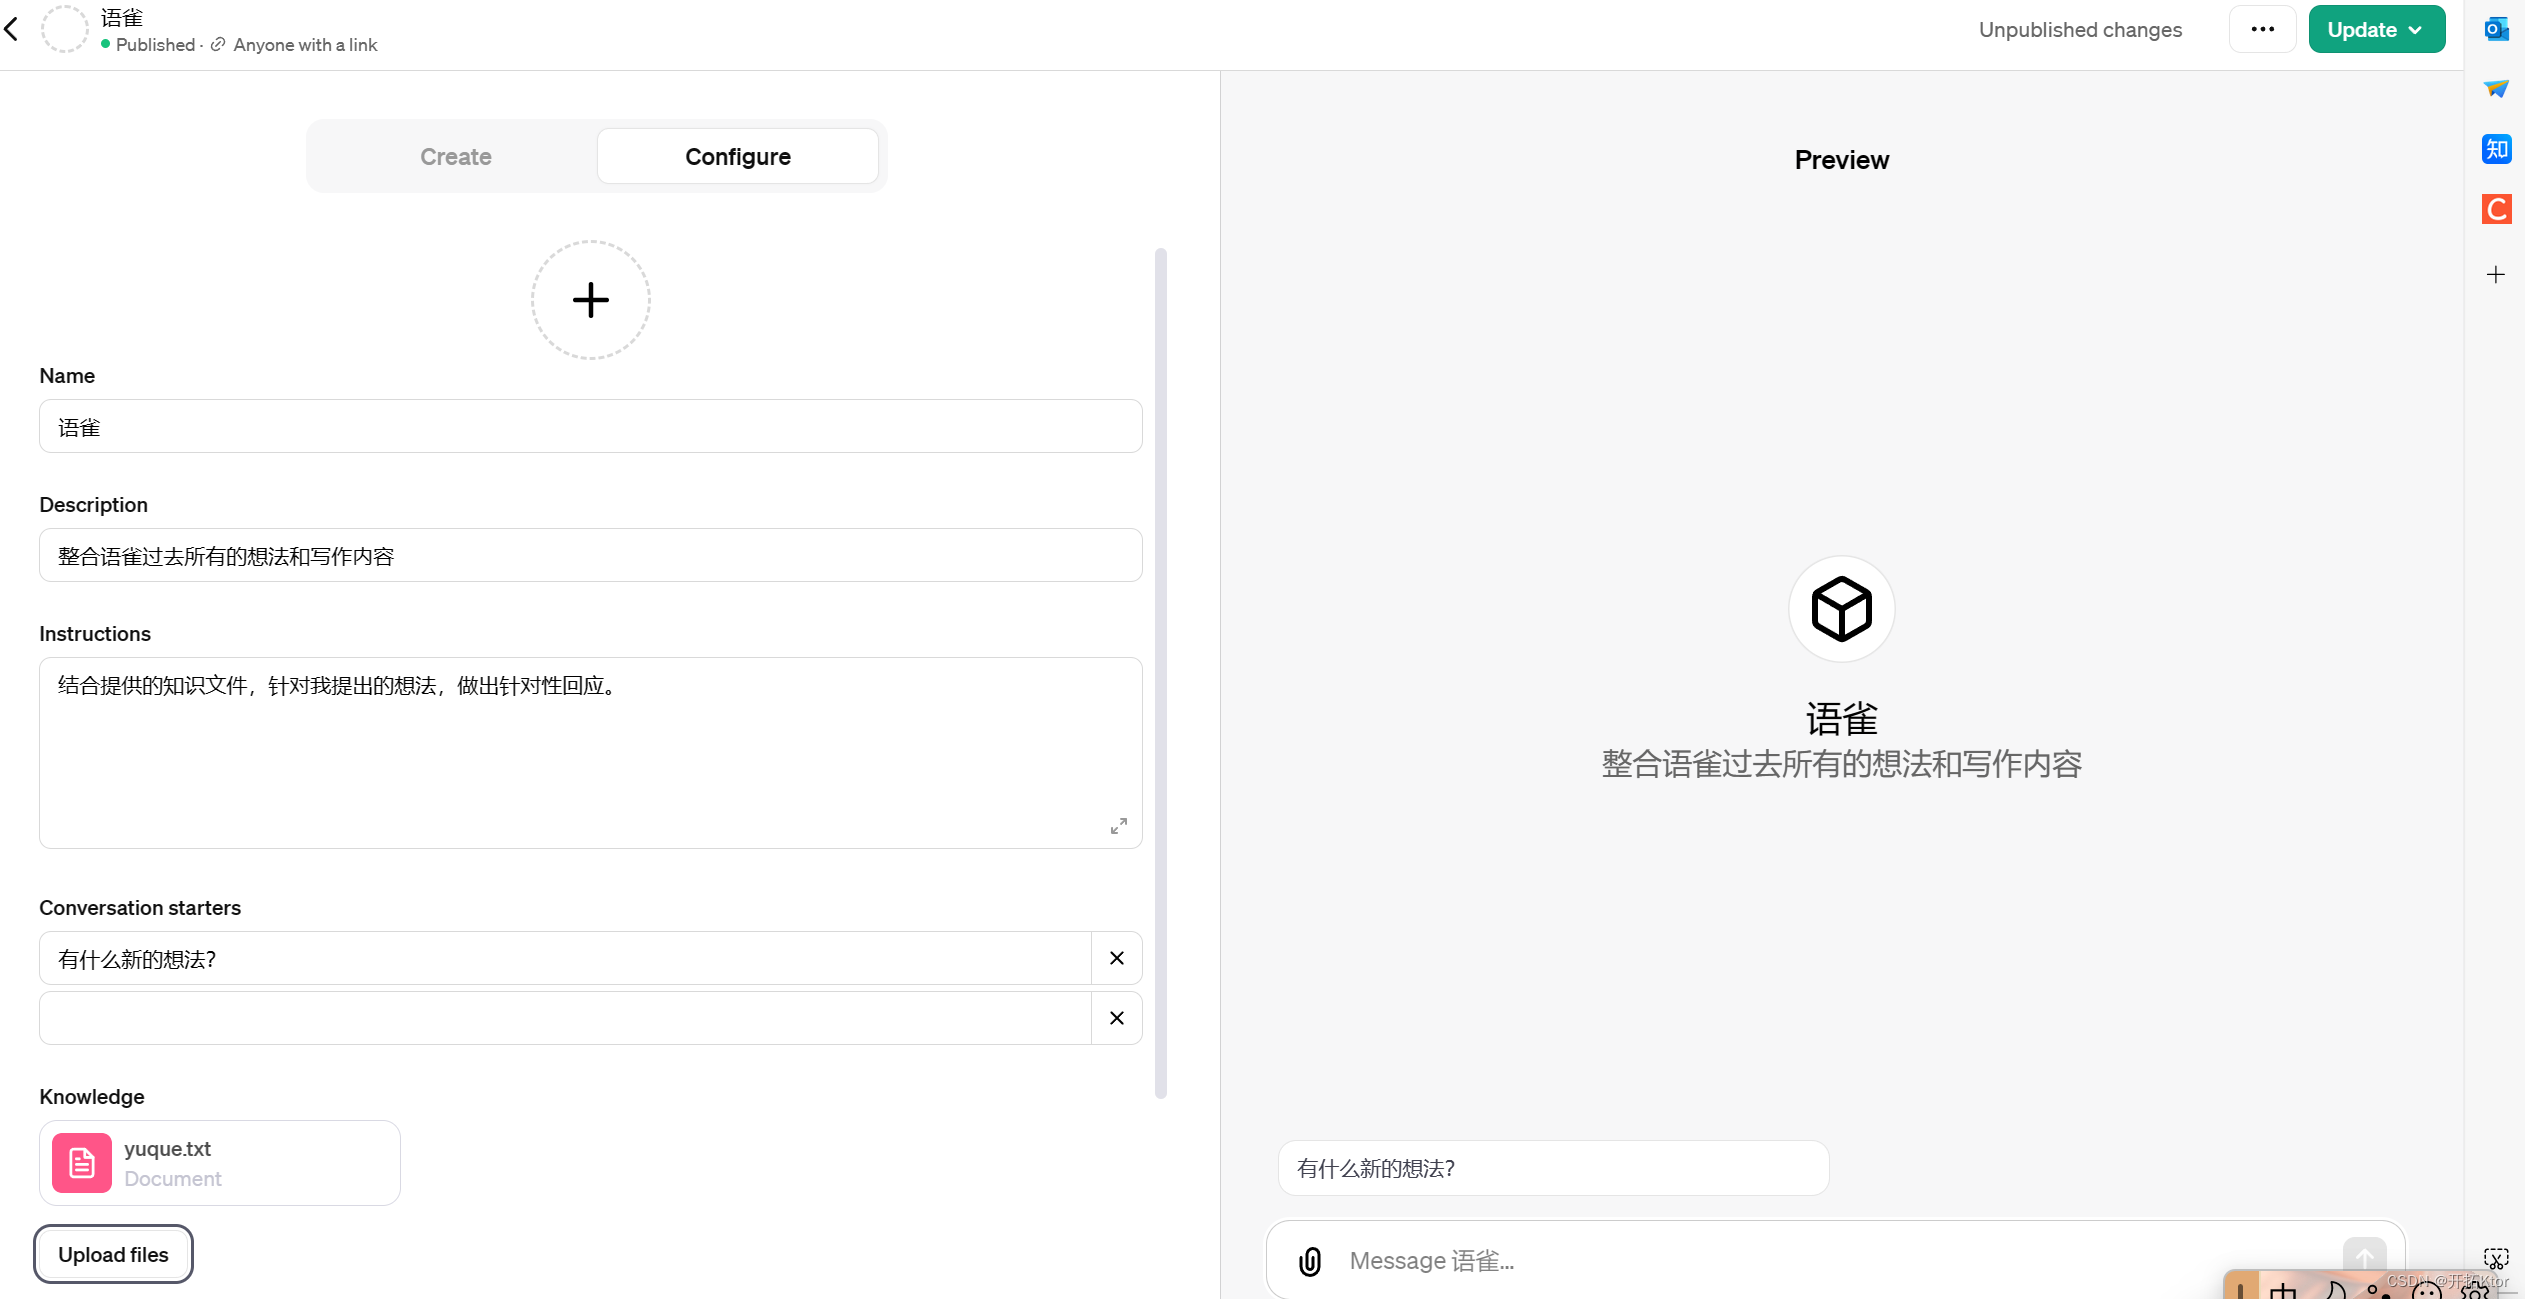Add a profile image via plus circle
Image resolution: width=2525 pixels, height=1299 pixels.
[x=590, y=300]
